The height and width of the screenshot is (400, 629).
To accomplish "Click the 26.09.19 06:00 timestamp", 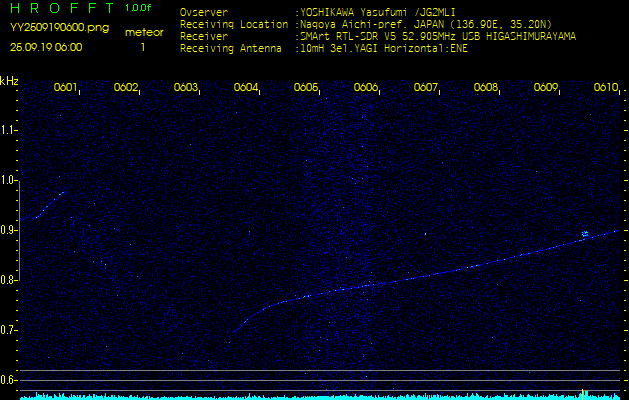I will pos(47,47).
